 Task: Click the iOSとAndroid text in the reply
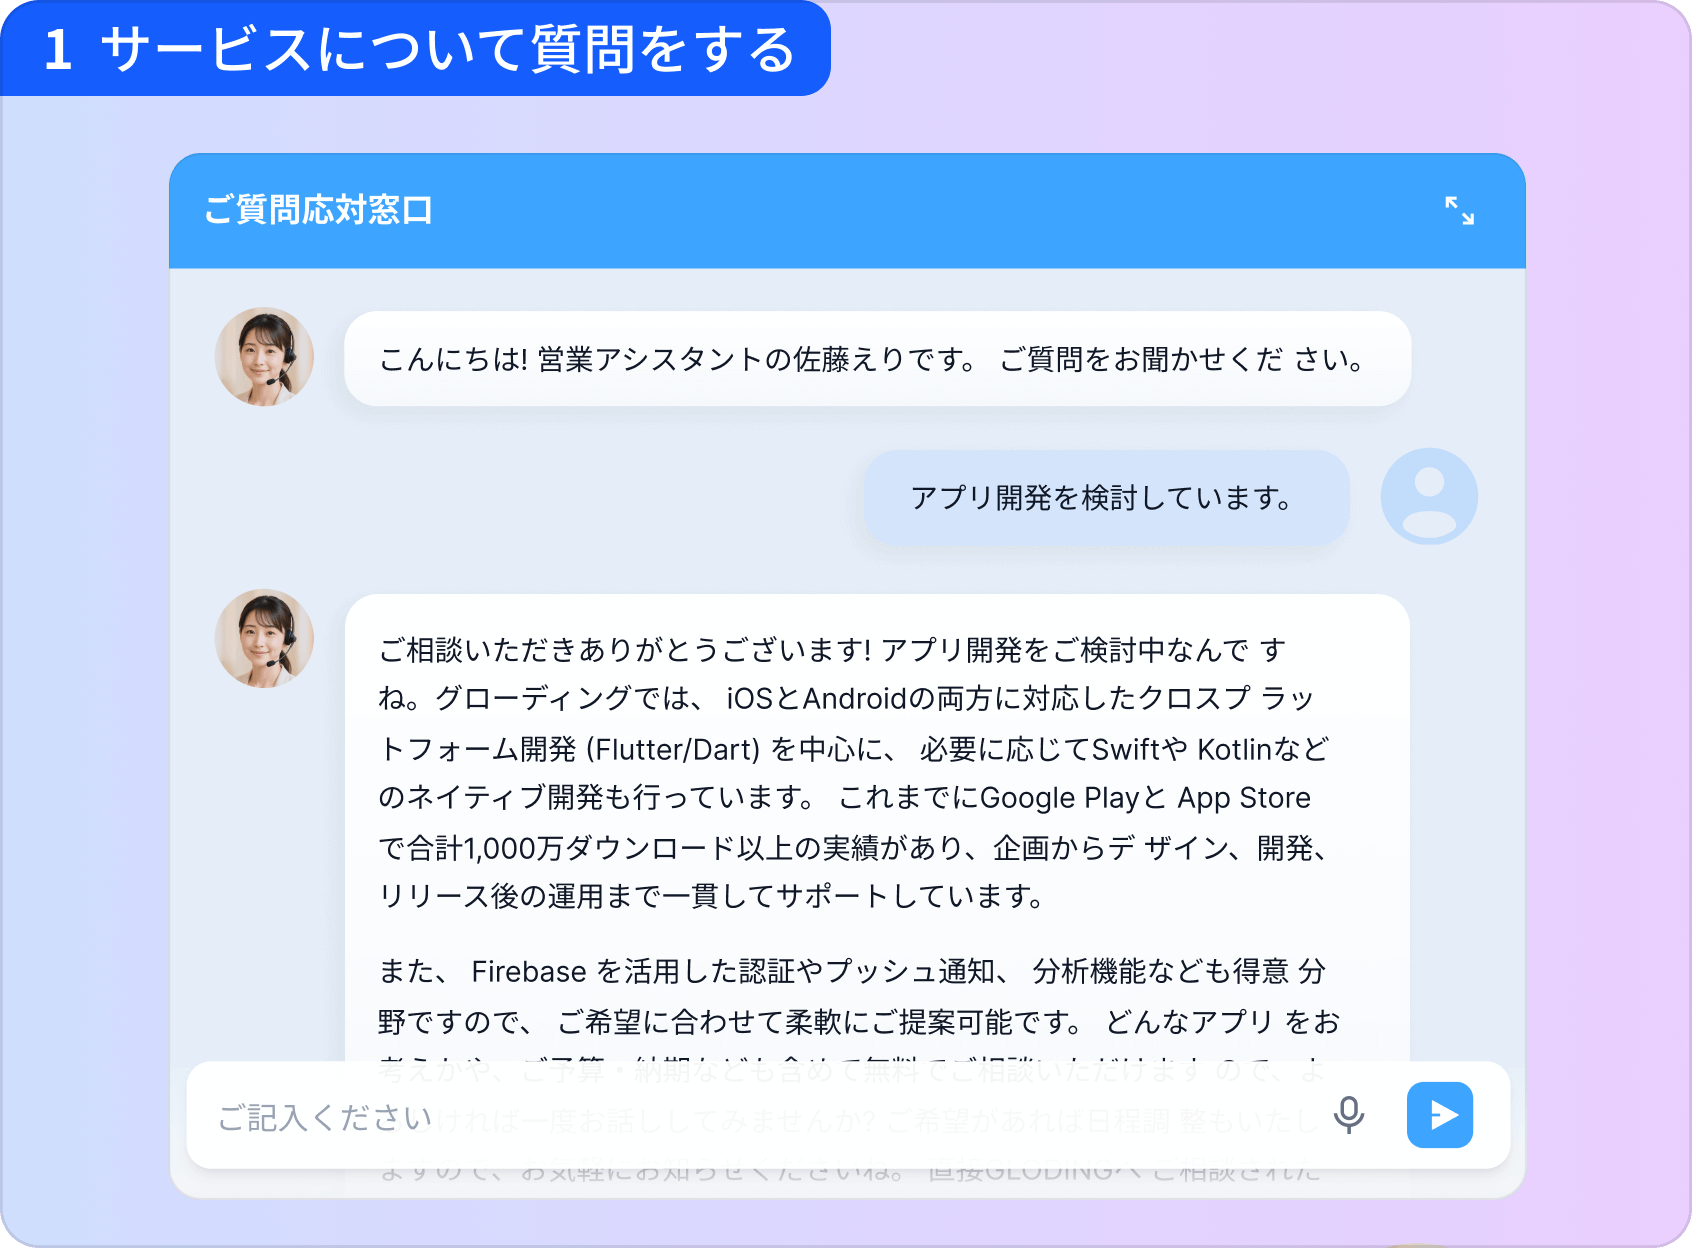pyautogui.click(x=816, y=698)
